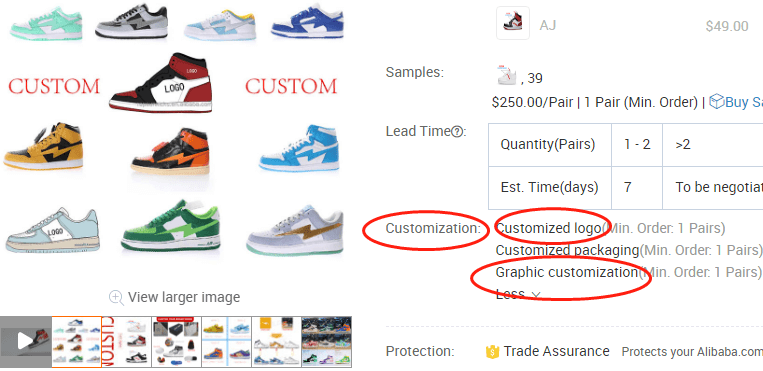The image size is (763, 371).
Task: Open the Buy Sample link
Action: pos(736,102)
